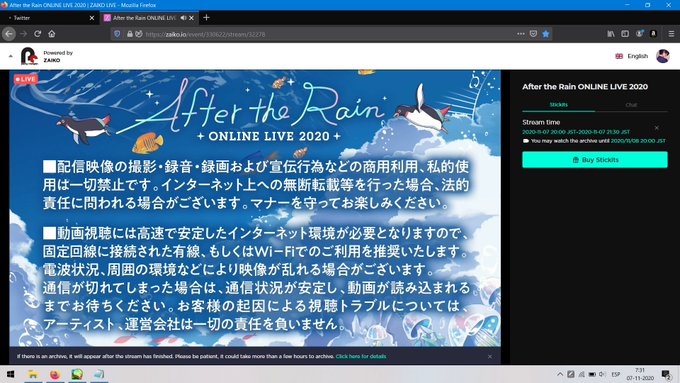
Task: Dismiss the Stream time notice
Action: coord(657,128)
